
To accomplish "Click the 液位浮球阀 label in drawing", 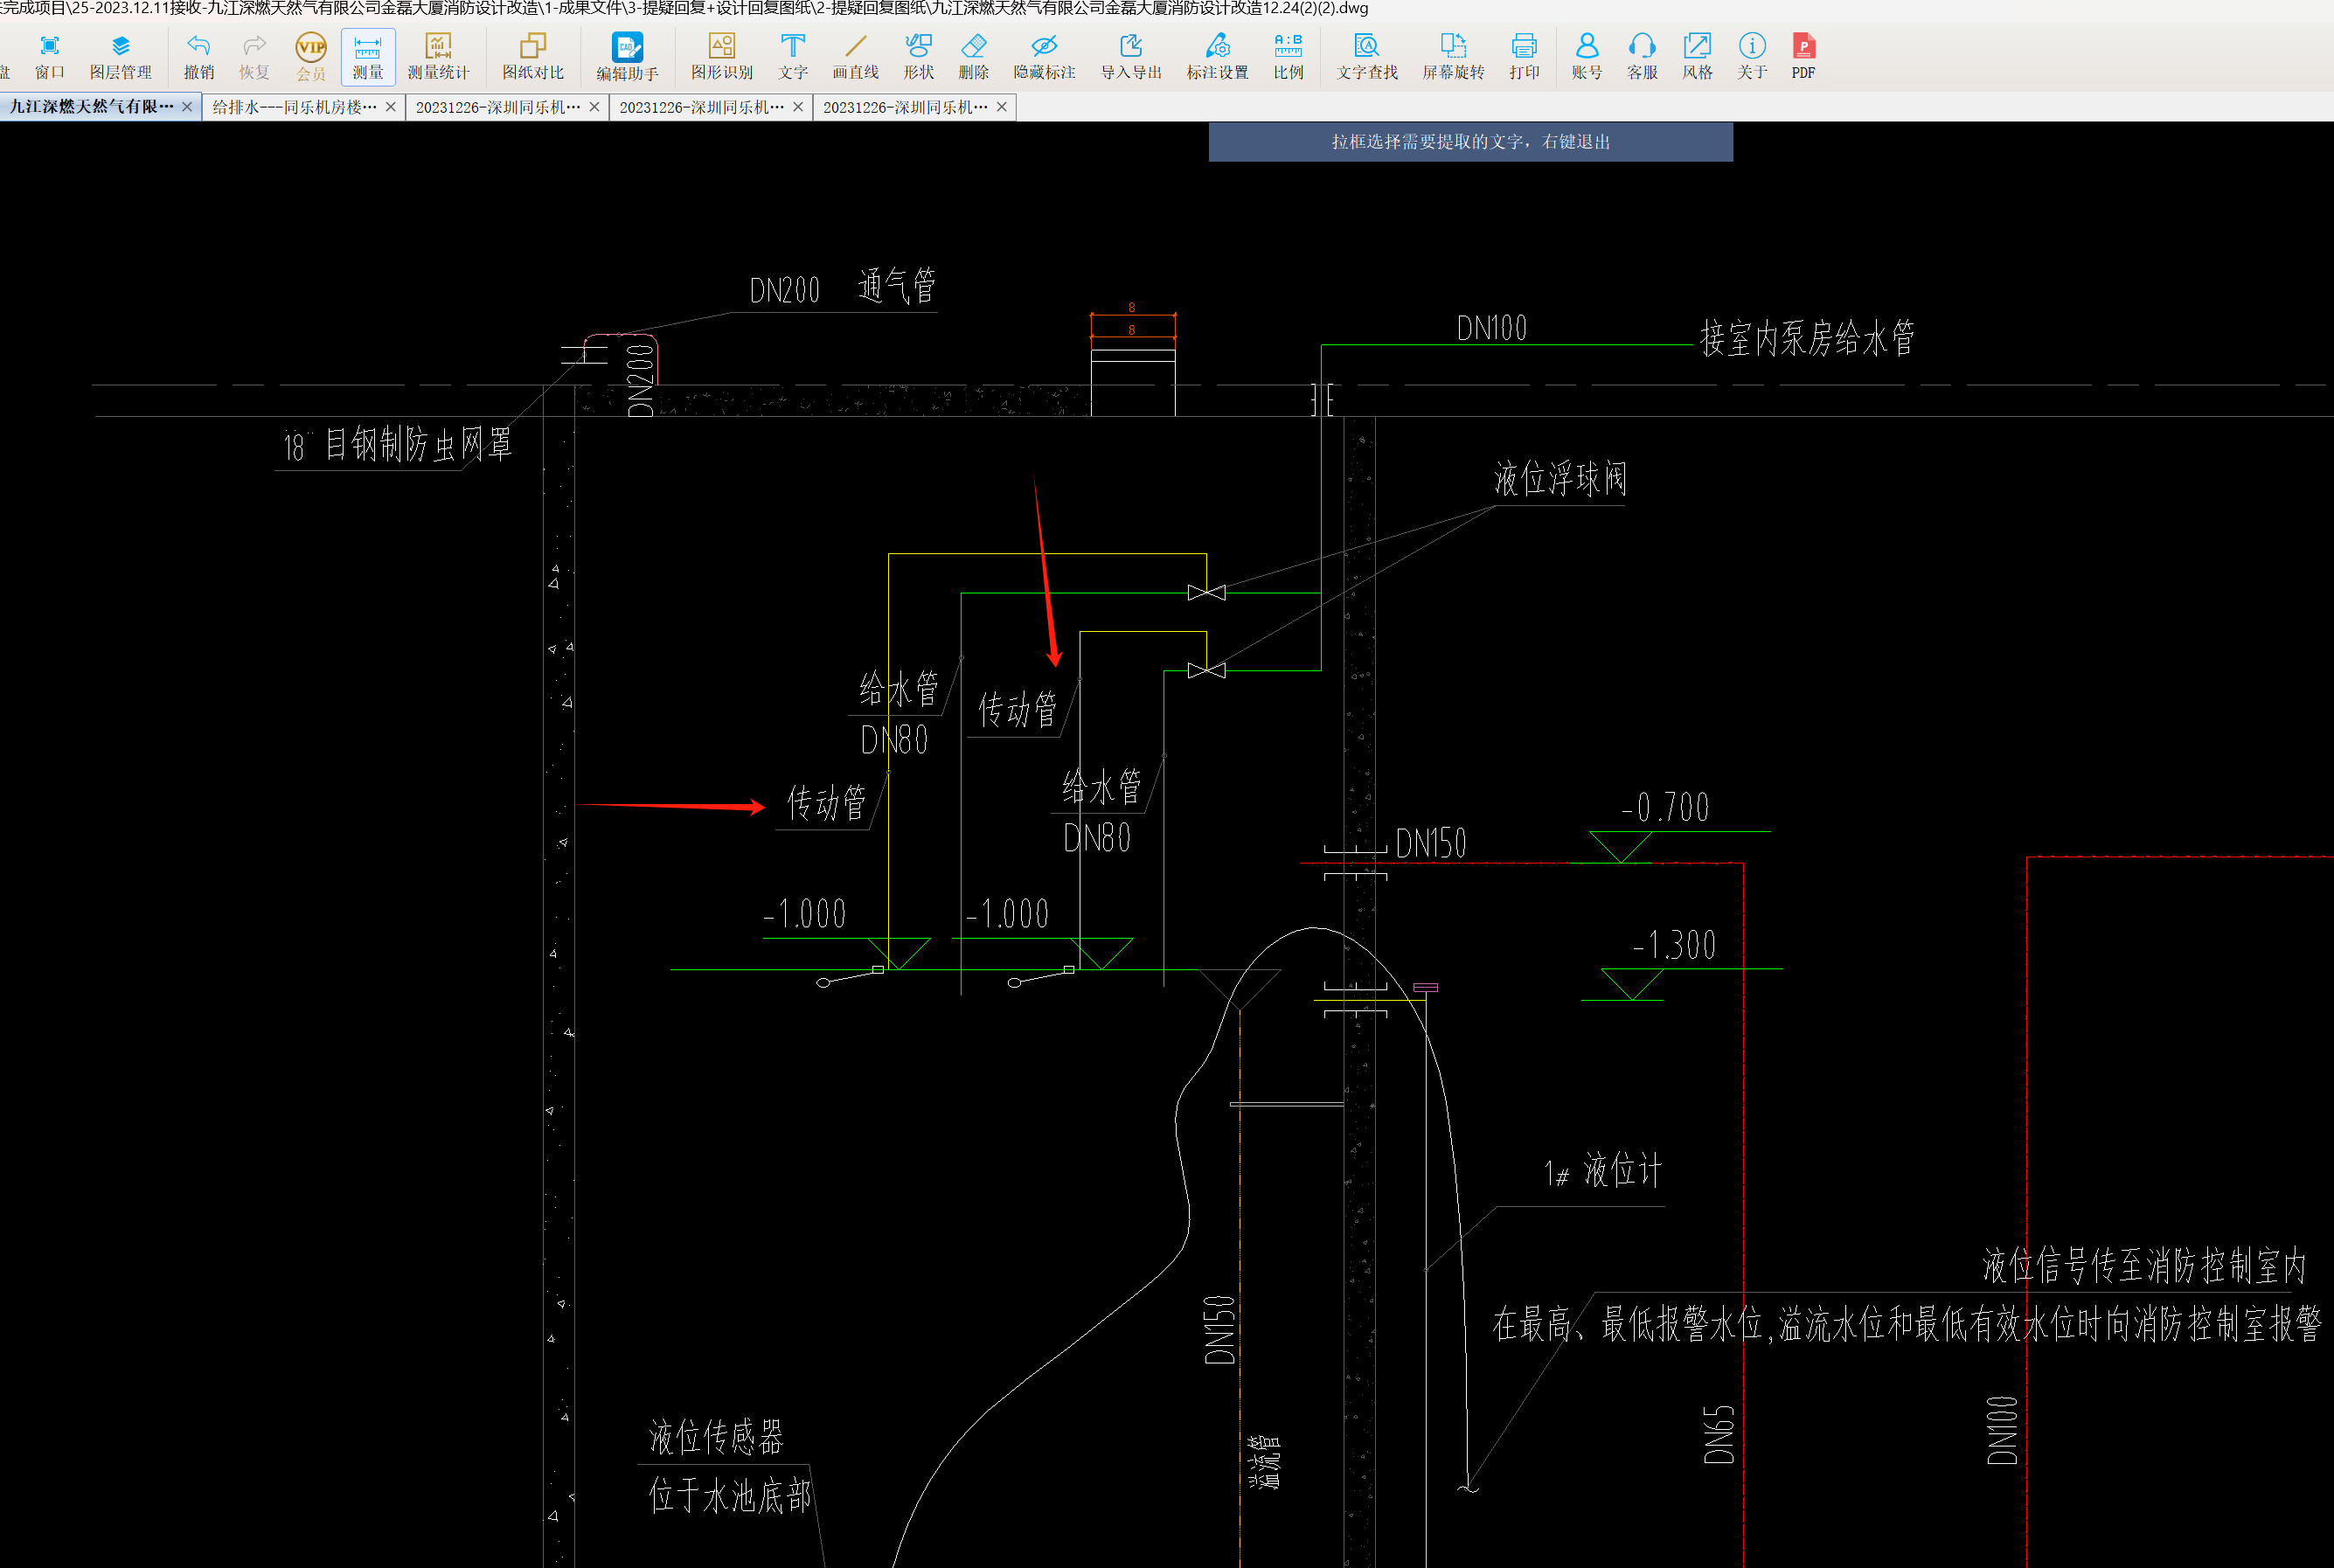I will point(1560,478).
